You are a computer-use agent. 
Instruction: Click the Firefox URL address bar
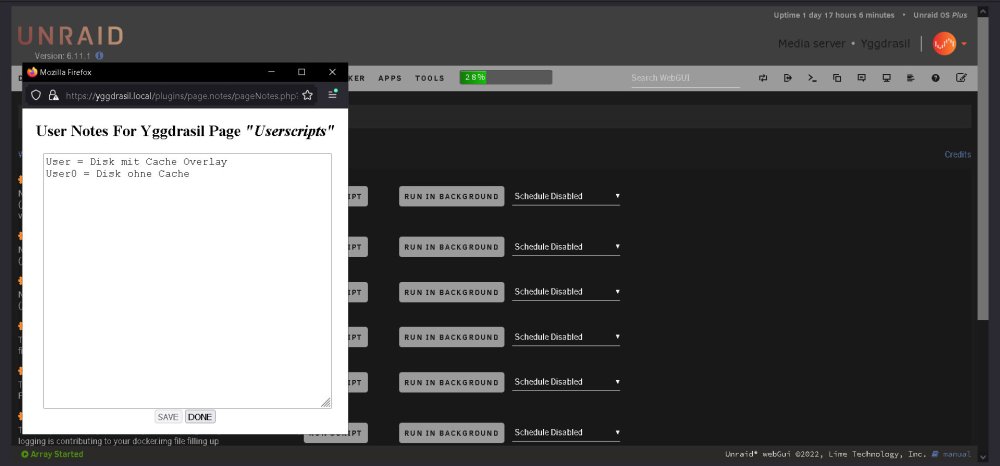[x=181, y=95]
